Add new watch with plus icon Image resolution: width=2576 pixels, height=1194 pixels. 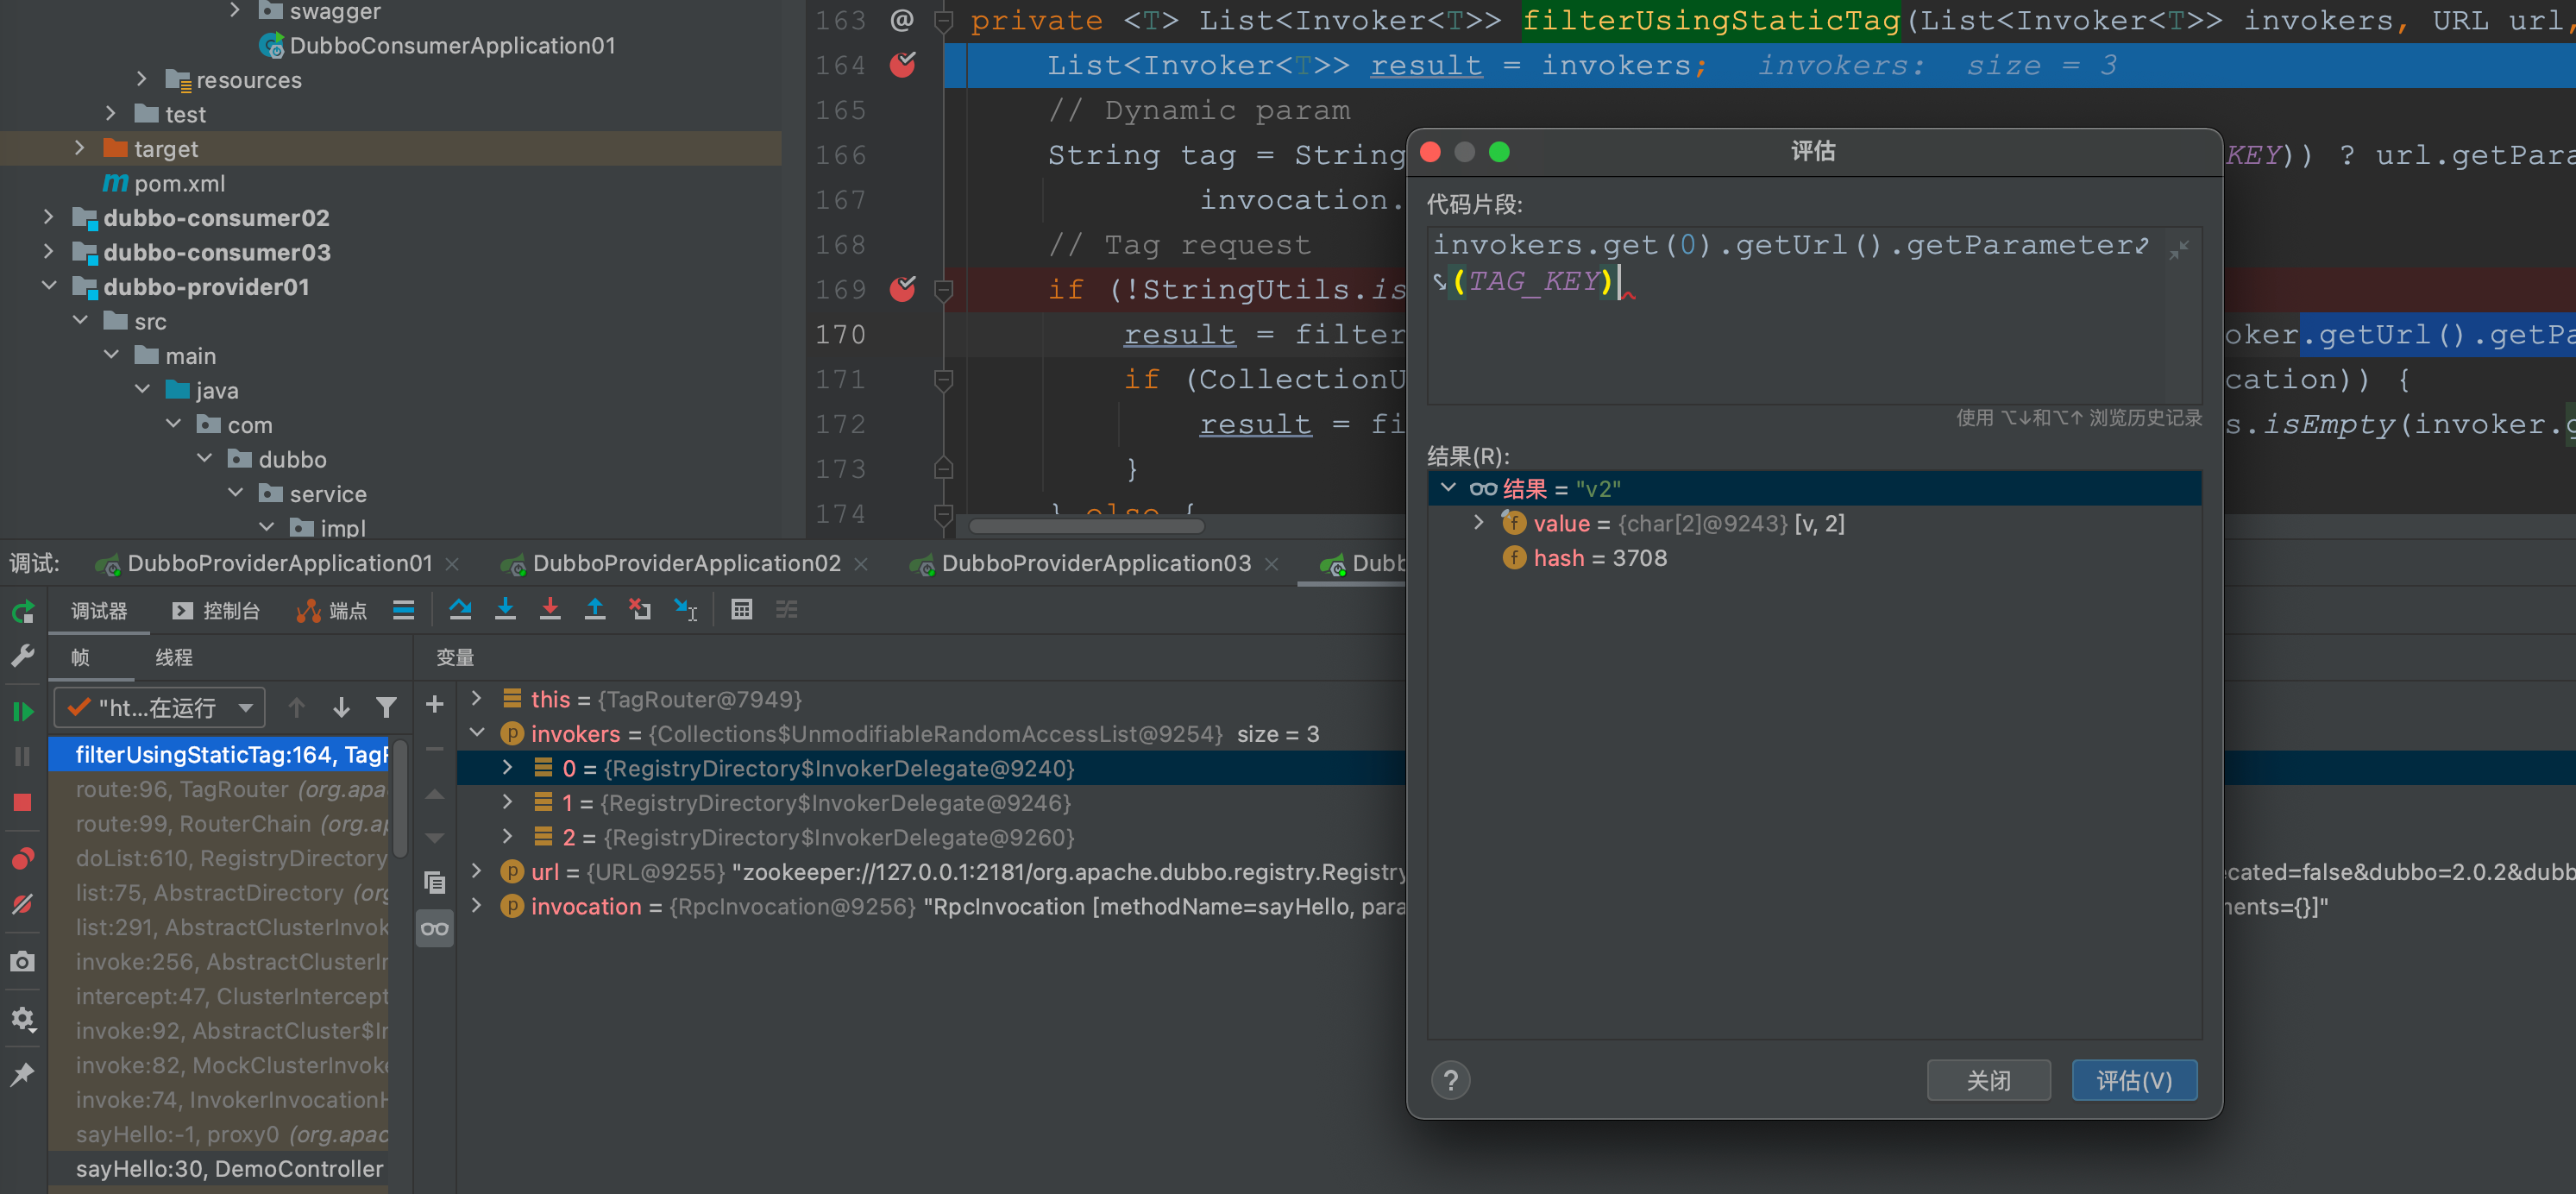click(435, 704)
